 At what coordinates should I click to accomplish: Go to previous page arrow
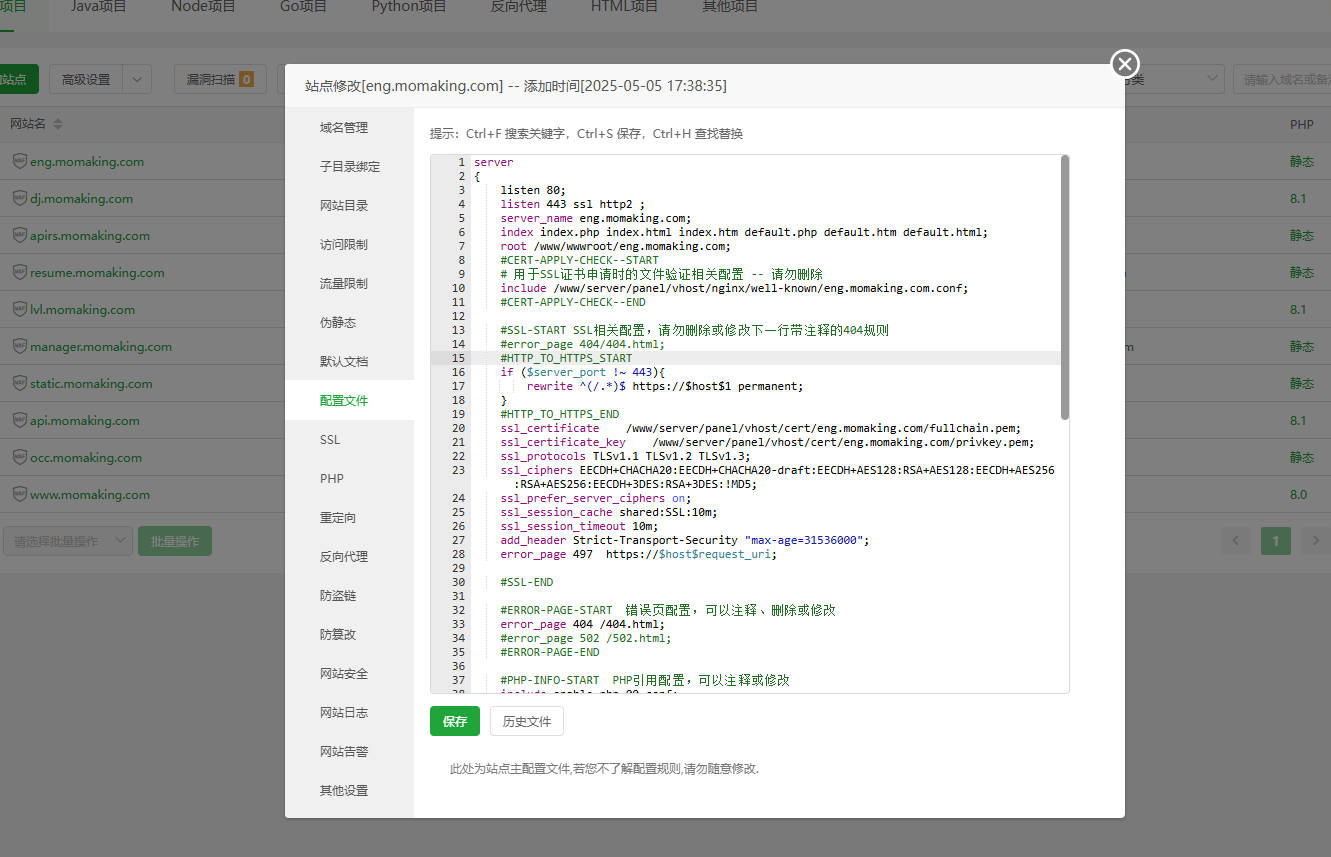click(1236, 541)
